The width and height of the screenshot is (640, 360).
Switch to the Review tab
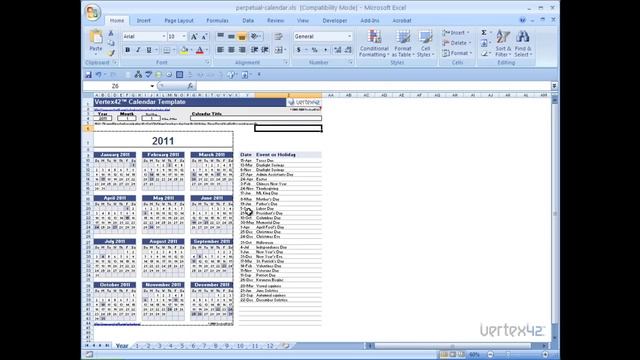(x=276, y=20)
